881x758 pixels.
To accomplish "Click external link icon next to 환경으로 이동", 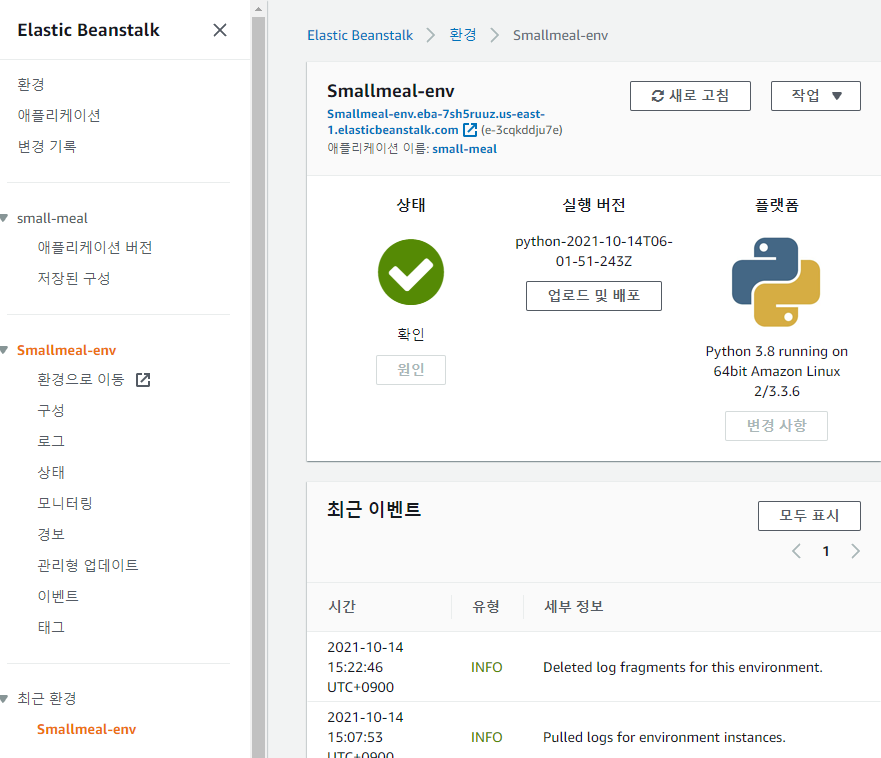I will tap(143, 380).
